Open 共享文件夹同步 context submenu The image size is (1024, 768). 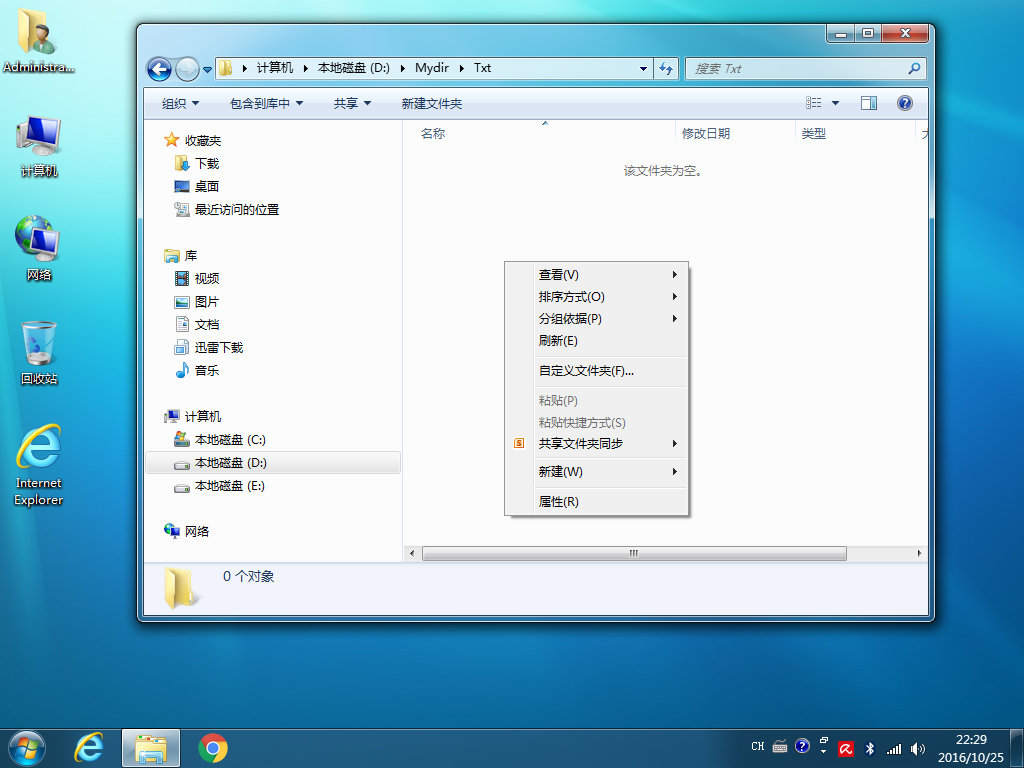[x=596, y=443]
